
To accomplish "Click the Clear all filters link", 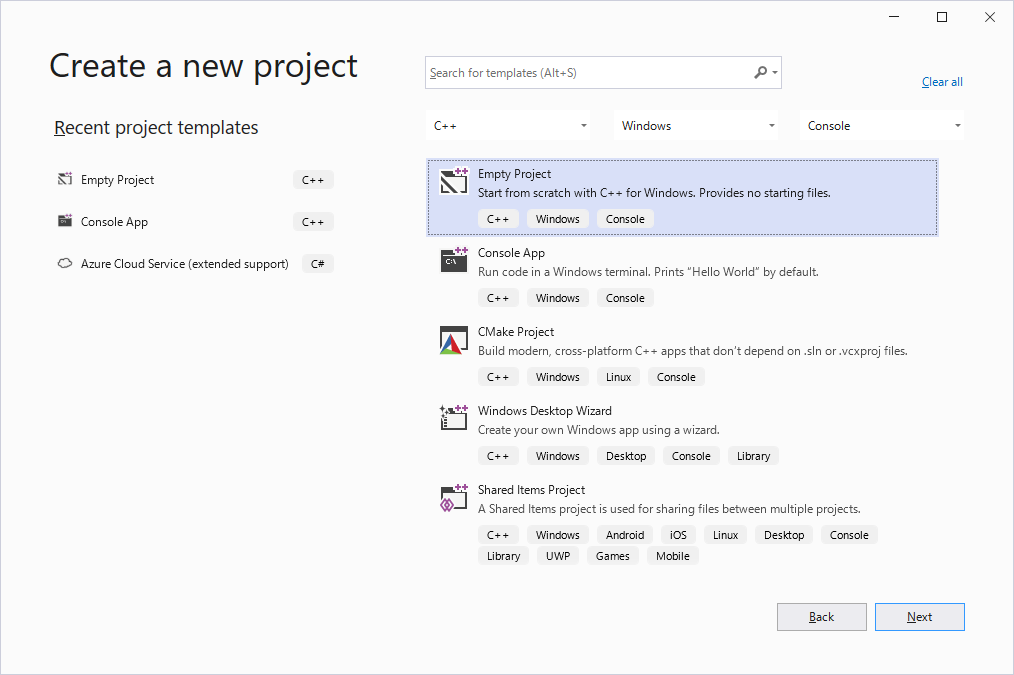I will (x=942, y=82).
